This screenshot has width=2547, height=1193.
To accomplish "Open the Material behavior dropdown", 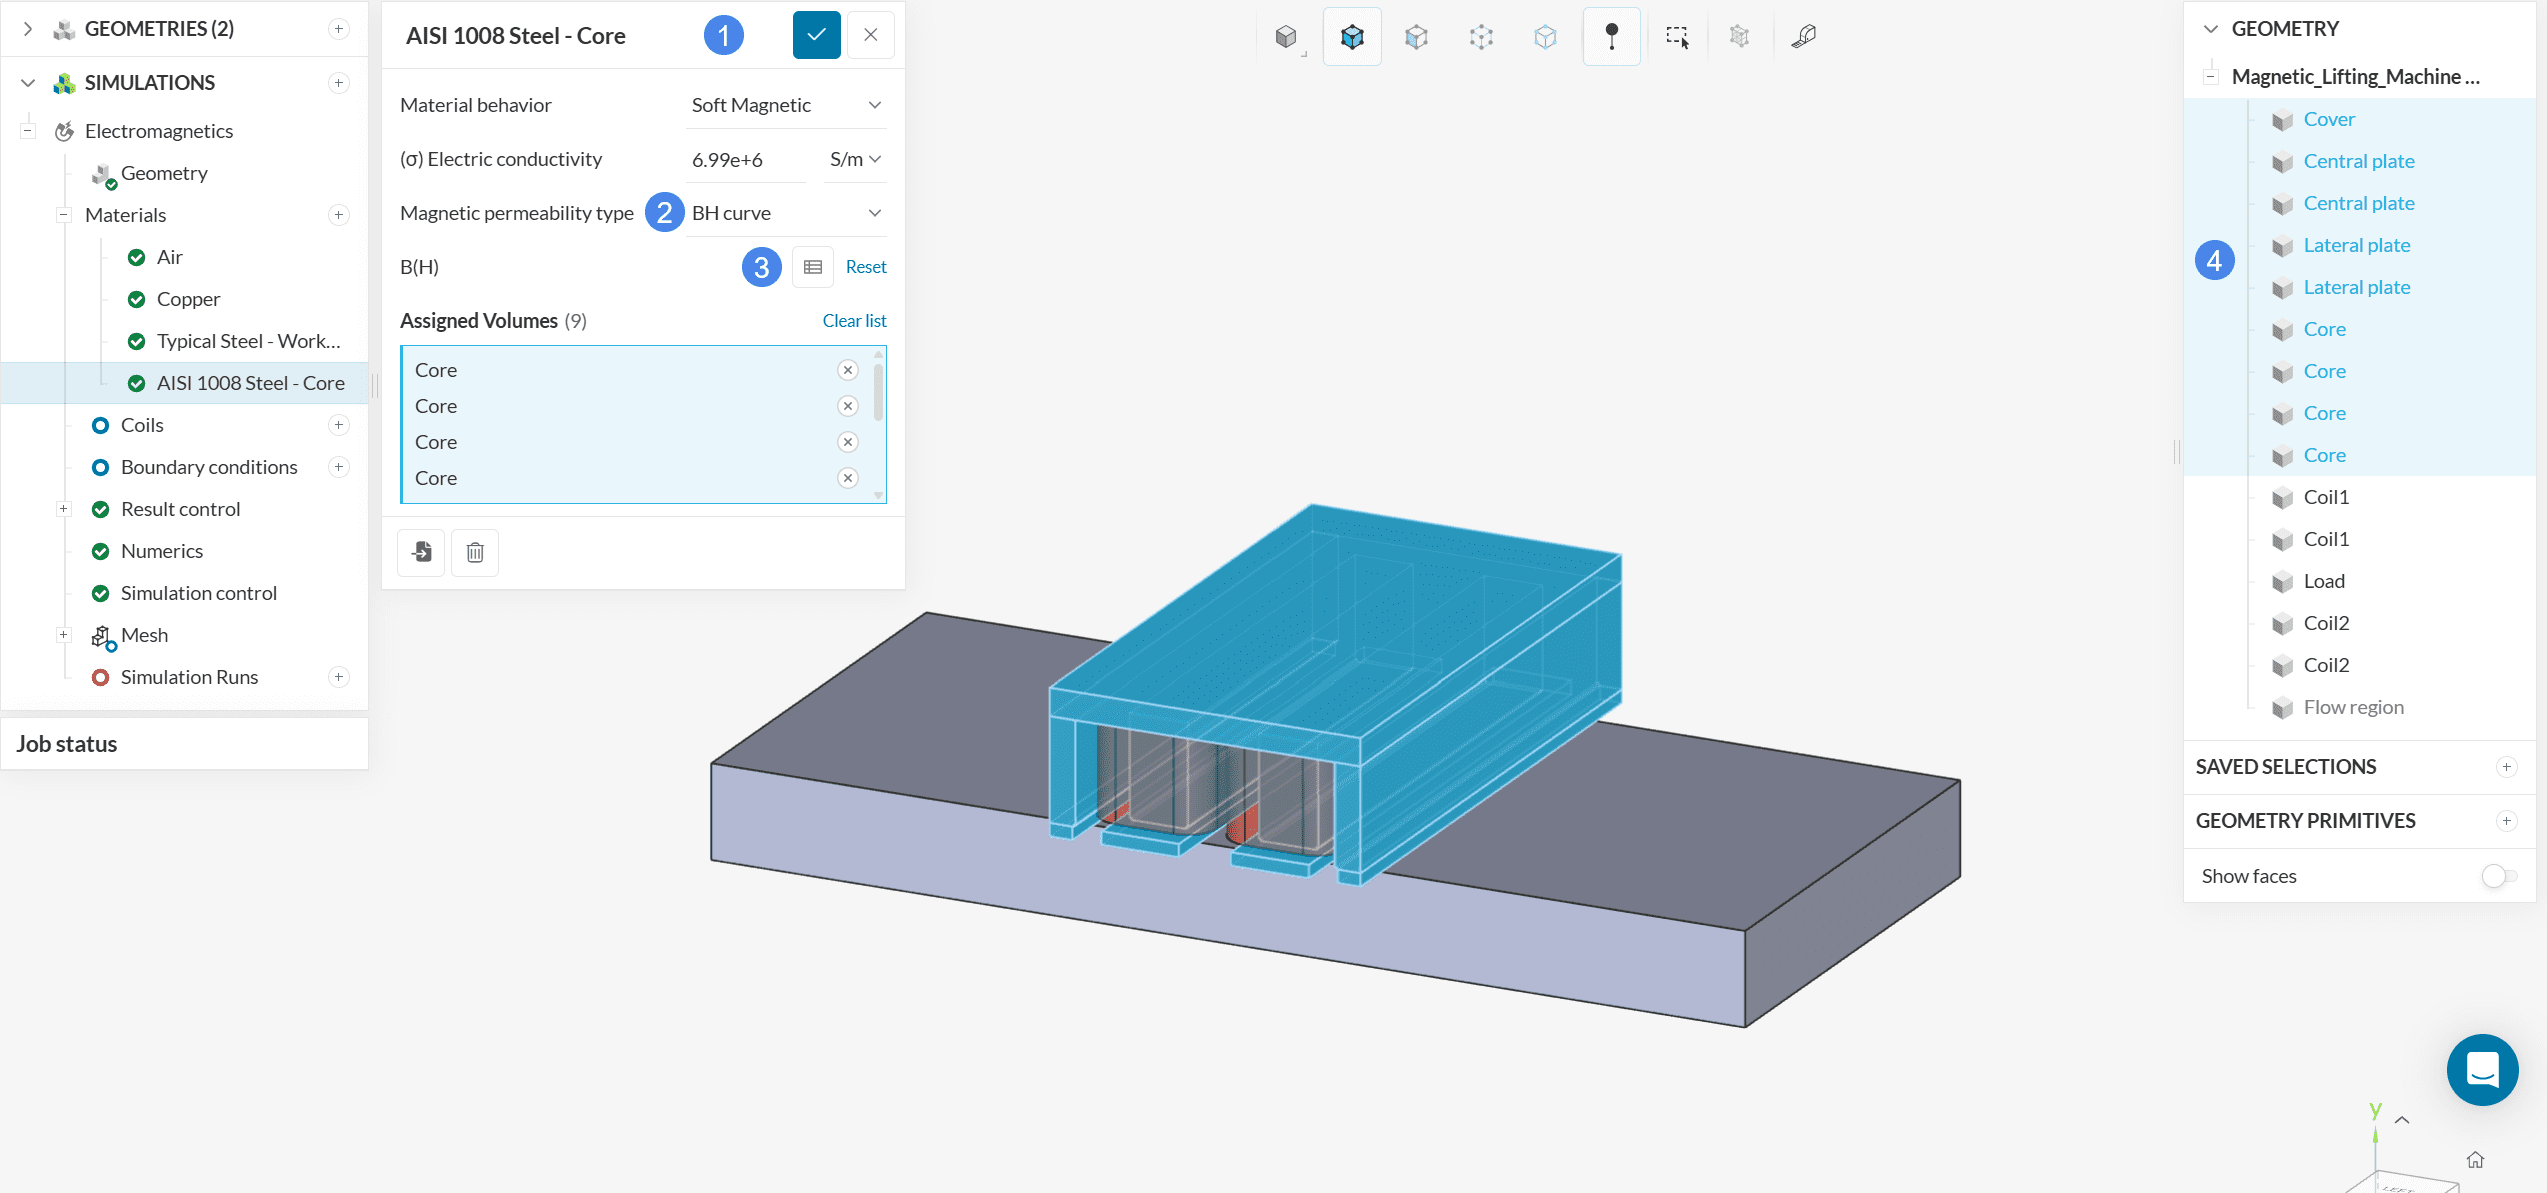I will 786,105.
